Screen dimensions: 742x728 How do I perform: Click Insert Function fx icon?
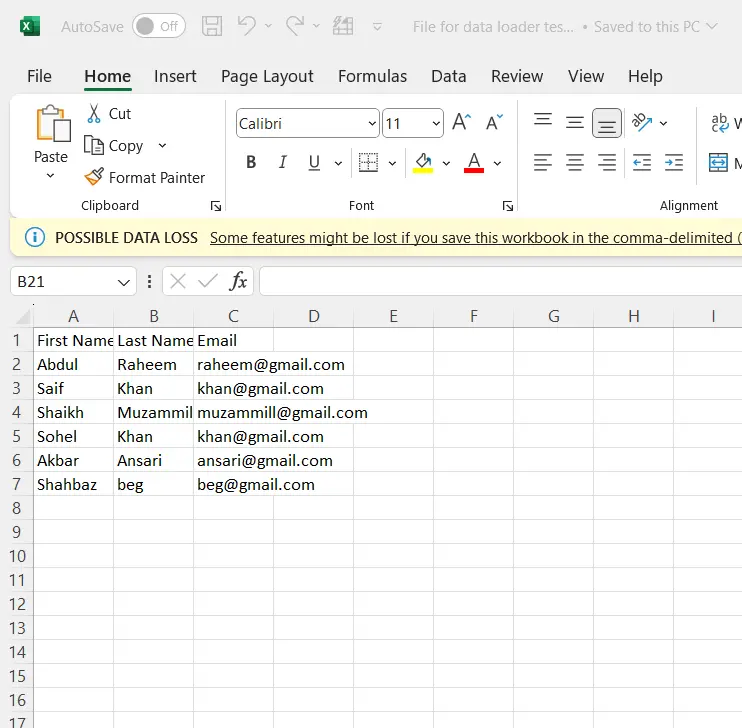tap(238, 282)
